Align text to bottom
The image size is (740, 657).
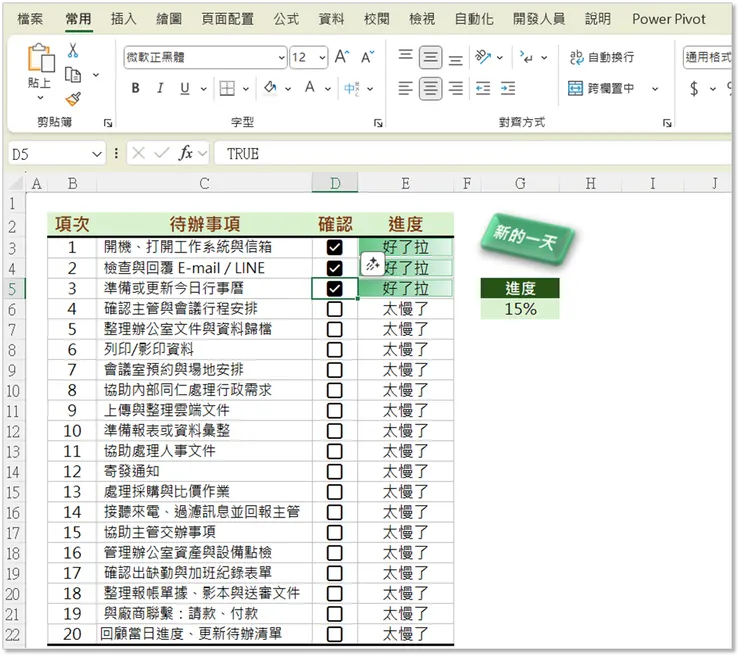click(x=455, y=59)
